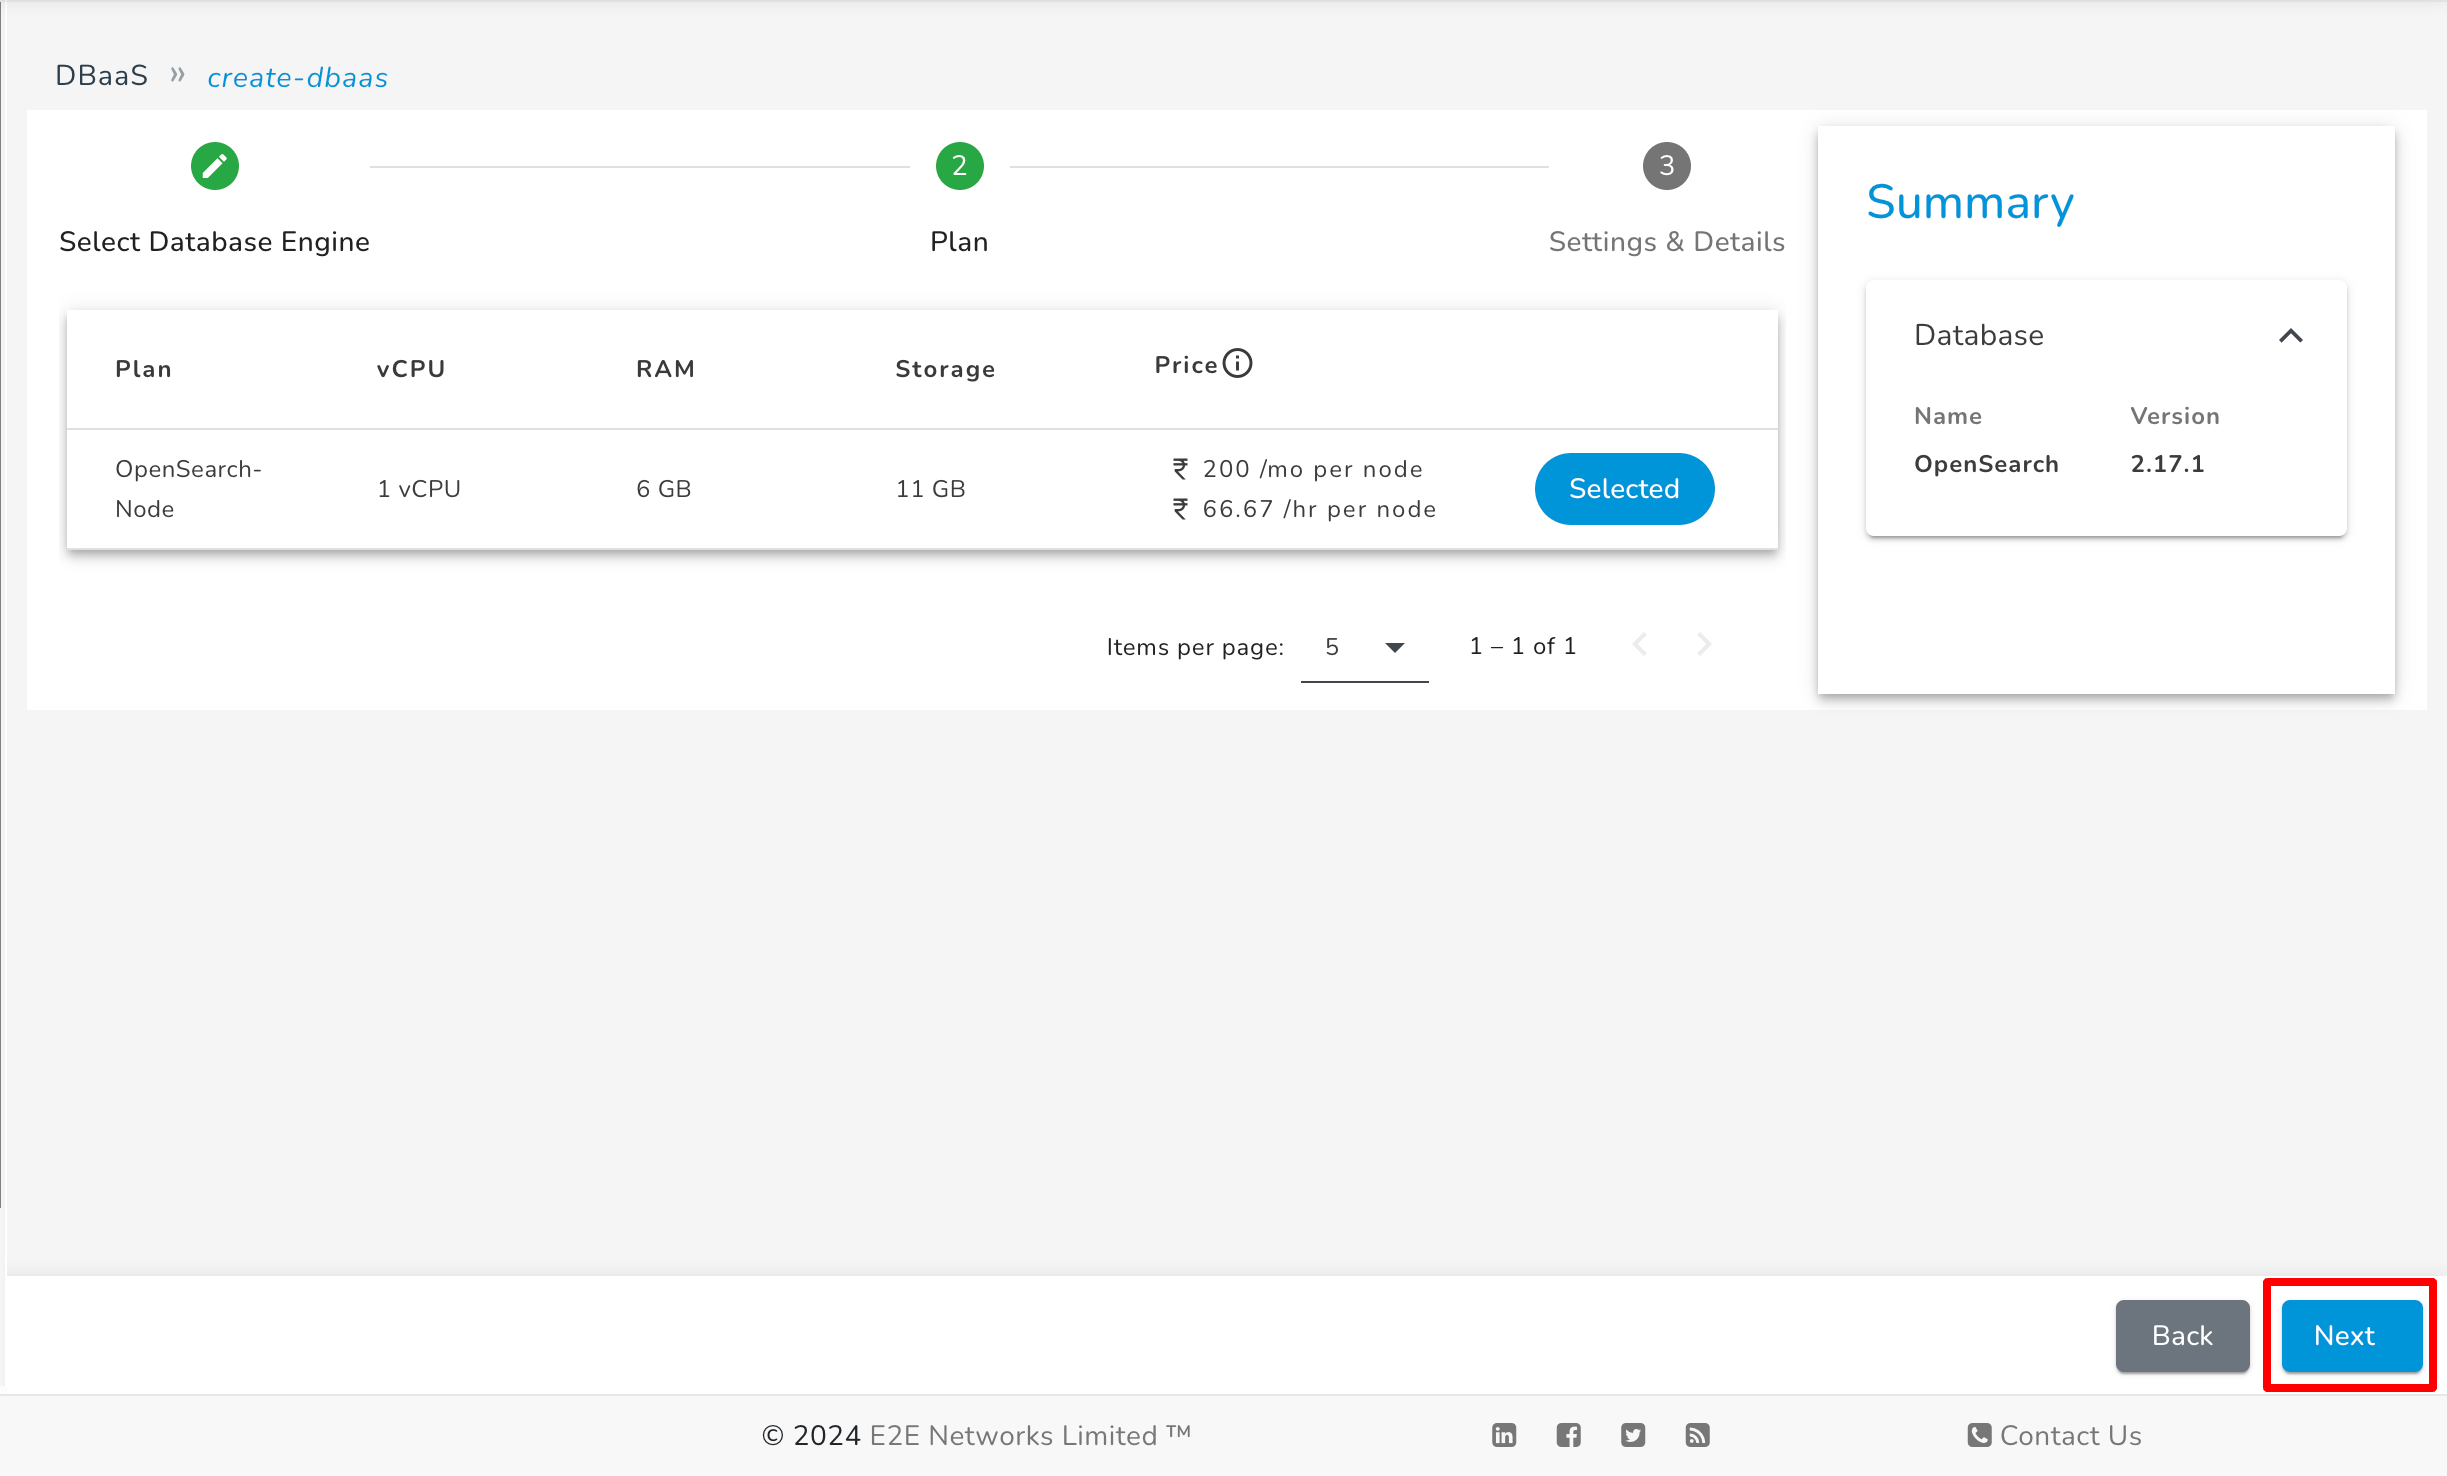Screen dimensions: 2447x1476
Task: Click the Back button
Action: click(2182, 1335)
